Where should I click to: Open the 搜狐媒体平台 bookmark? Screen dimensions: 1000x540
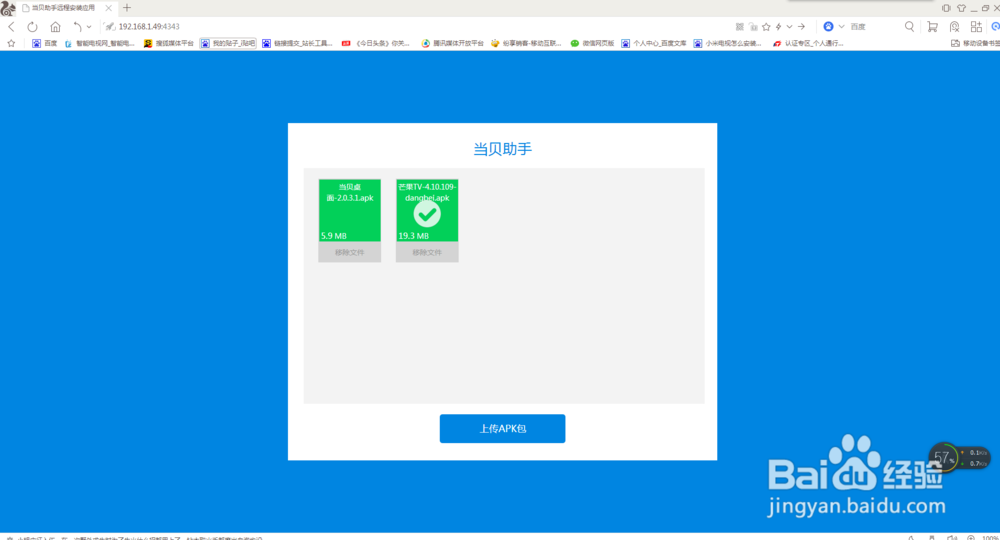pyautogui.click(x=168, y=43)
